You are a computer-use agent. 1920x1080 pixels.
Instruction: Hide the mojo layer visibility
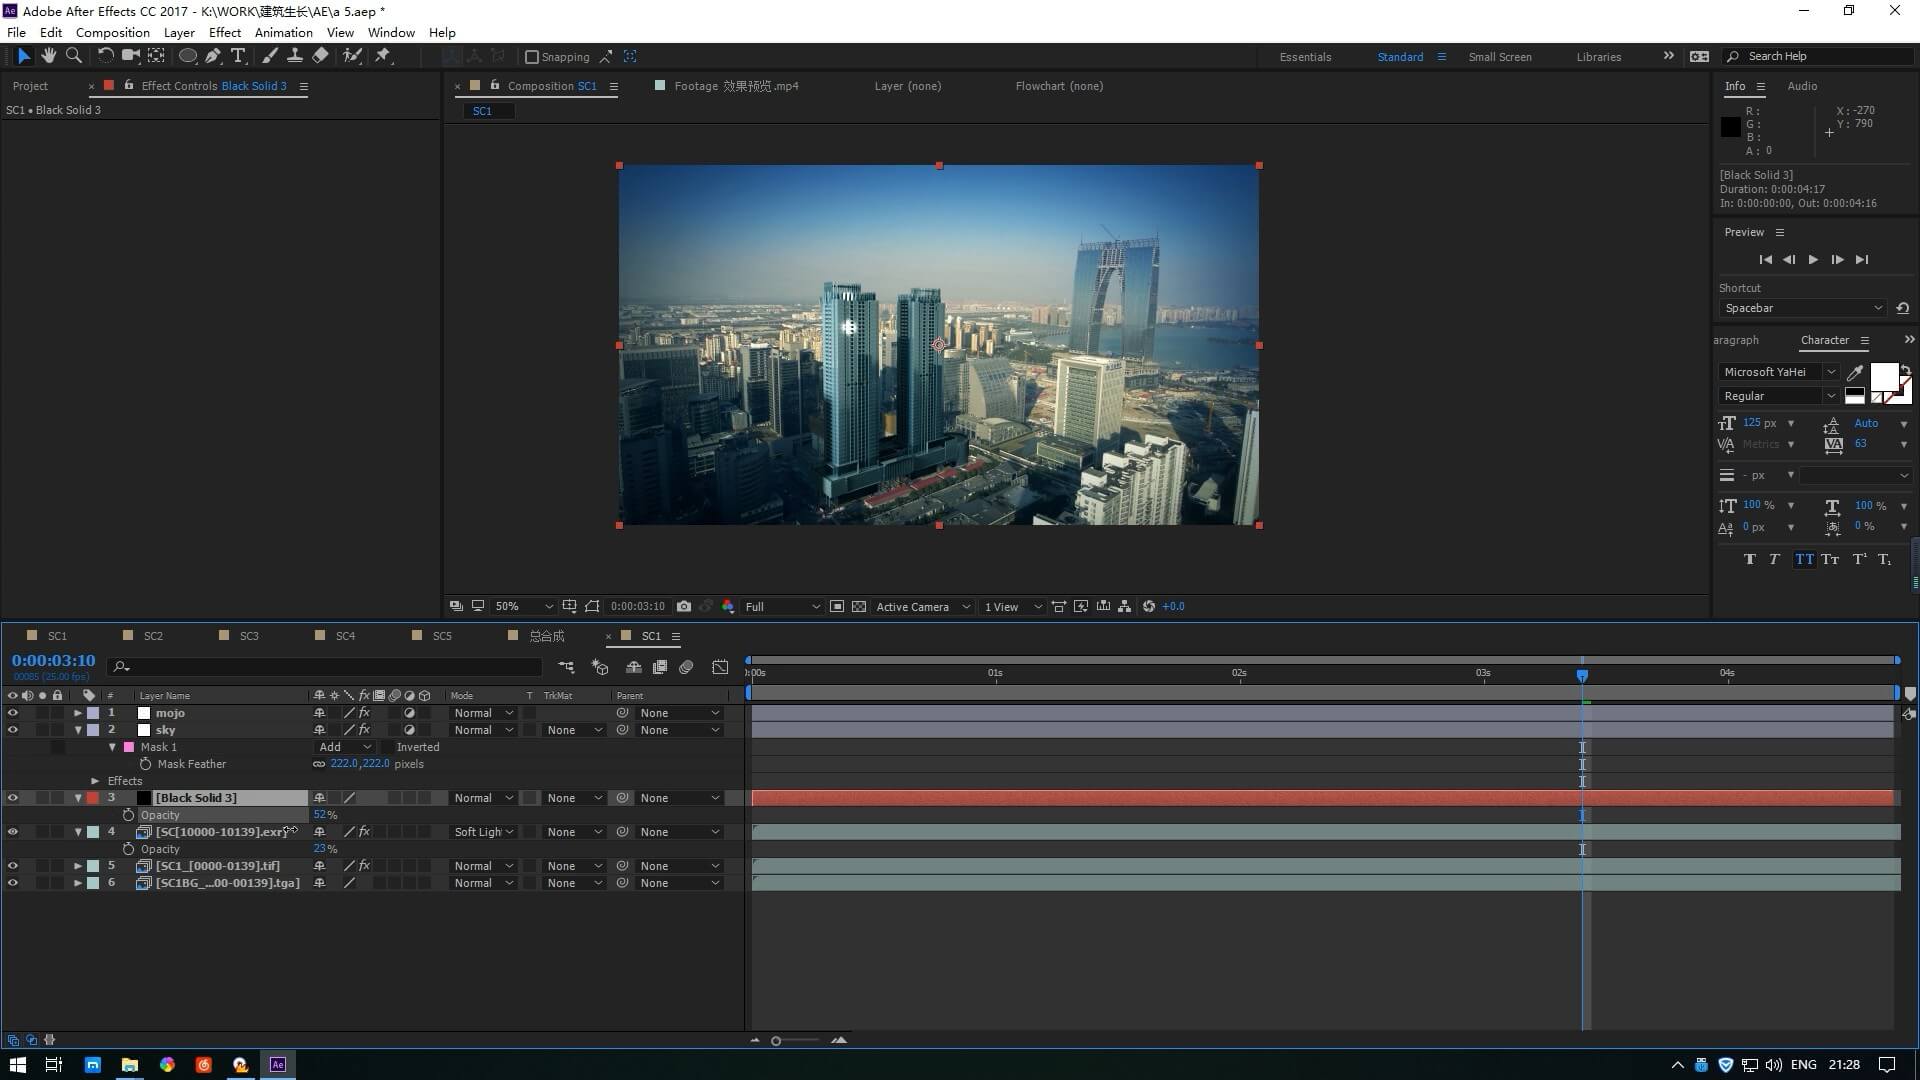(13, 713)
